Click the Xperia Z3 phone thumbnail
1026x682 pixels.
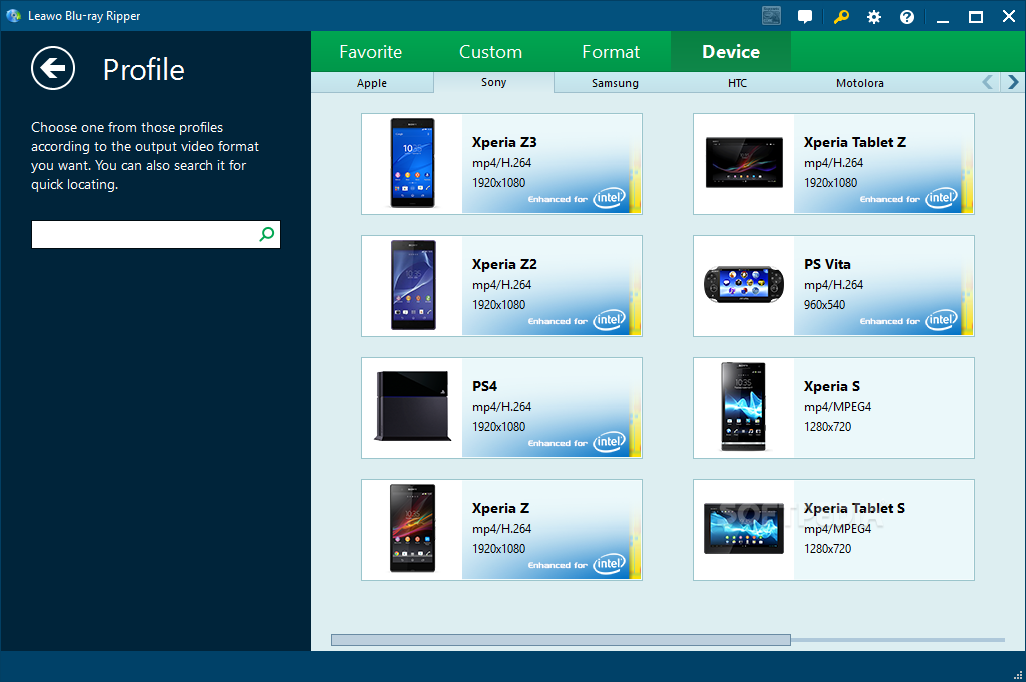(x=412, y=164)
